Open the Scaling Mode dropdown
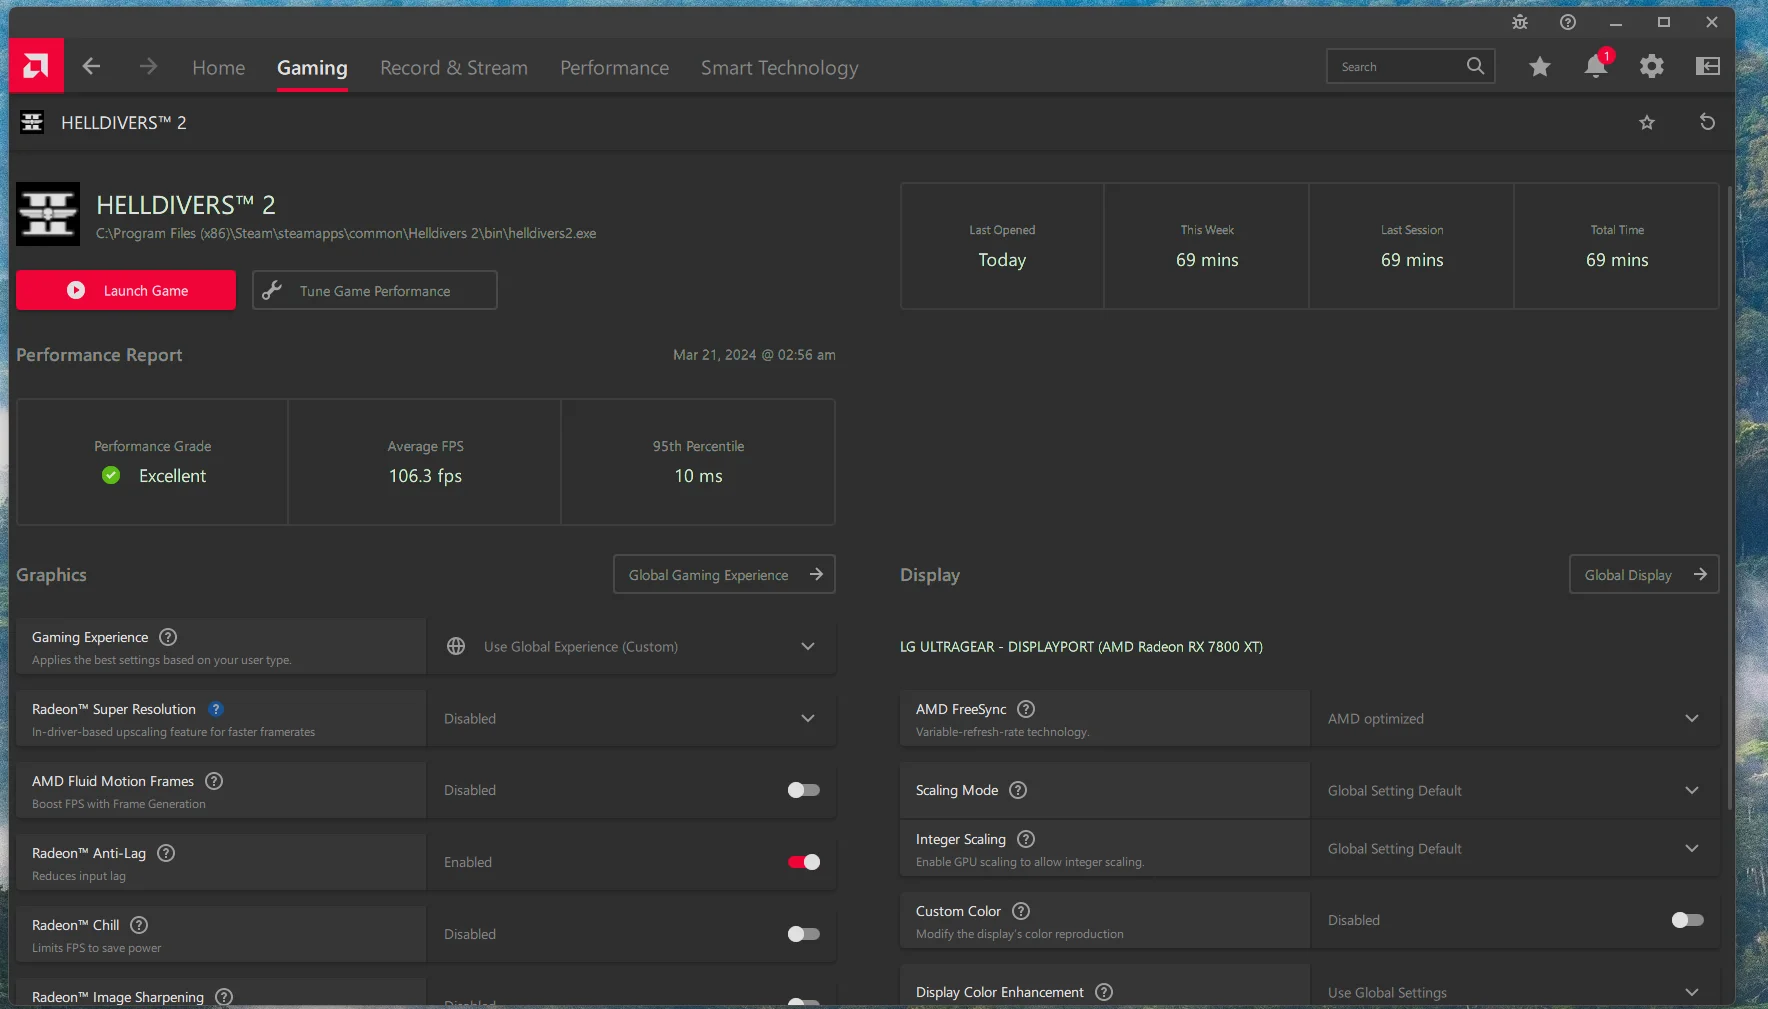Screen dimensions: 1768x1009 (1515, 790)
